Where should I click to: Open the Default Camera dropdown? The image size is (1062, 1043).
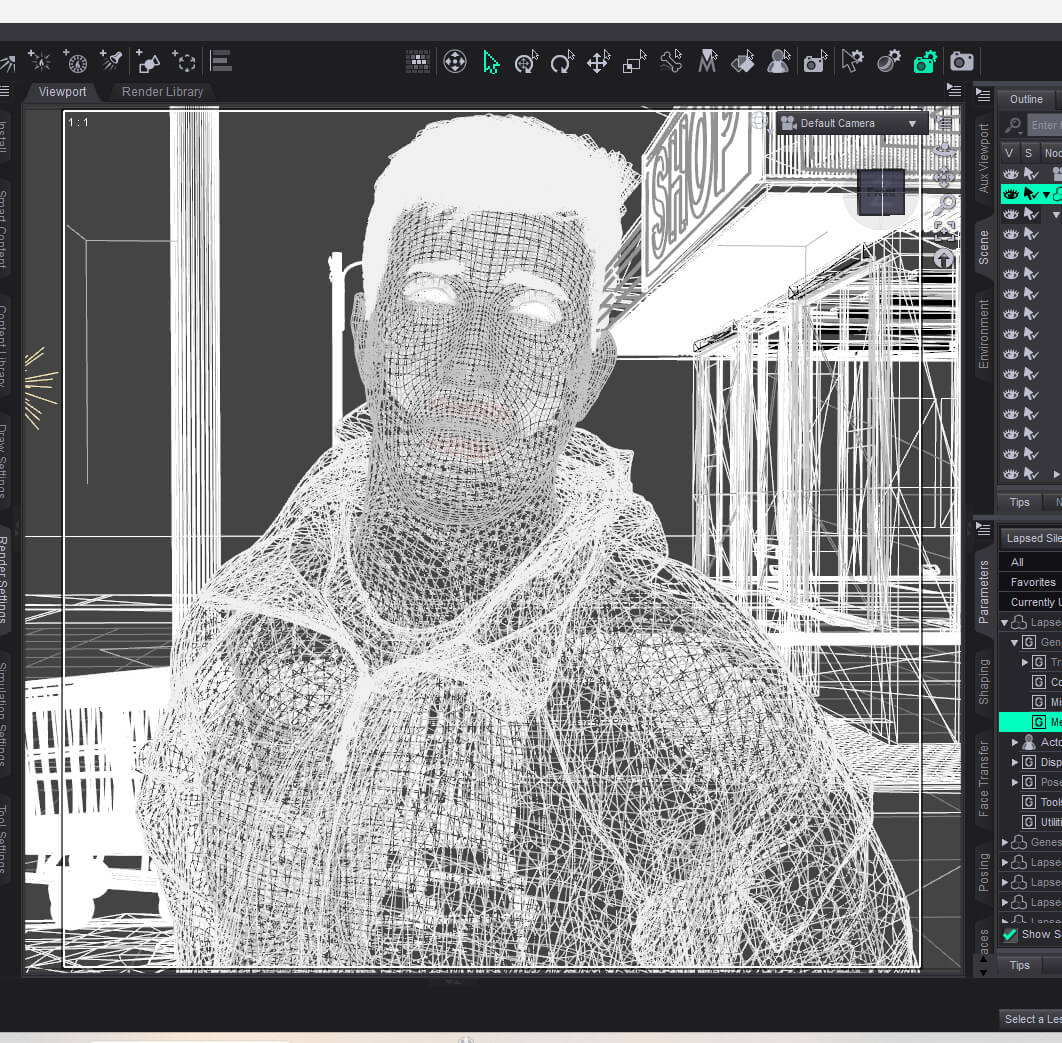(x=851, y=123)
